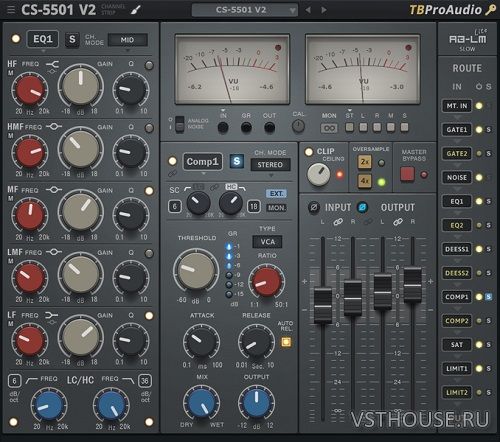Click the red Master Bypass button

point(407,174)
